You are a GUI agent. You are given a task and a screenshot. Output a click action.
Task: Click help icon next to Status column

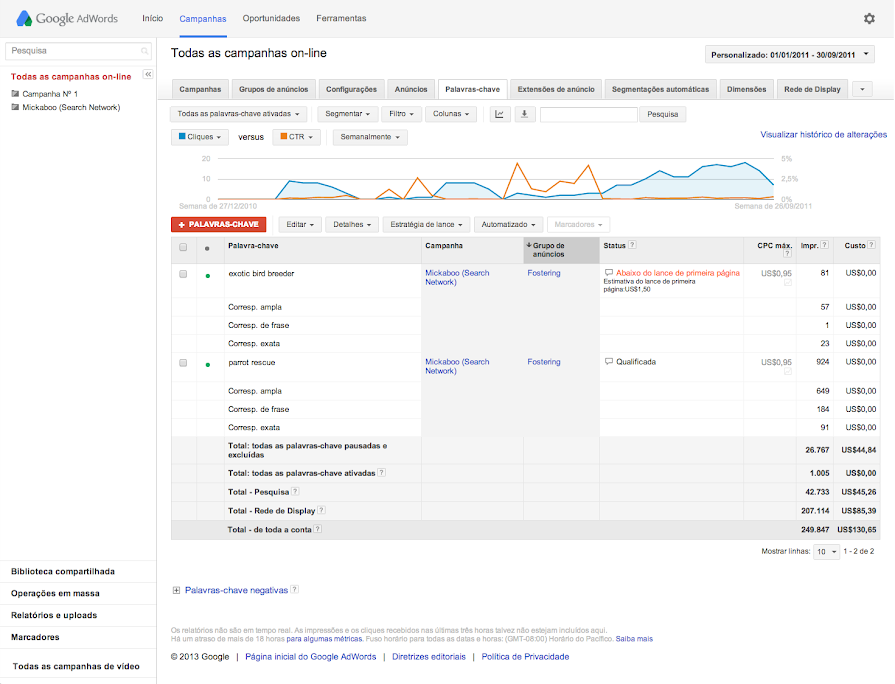tap(632, 245)
